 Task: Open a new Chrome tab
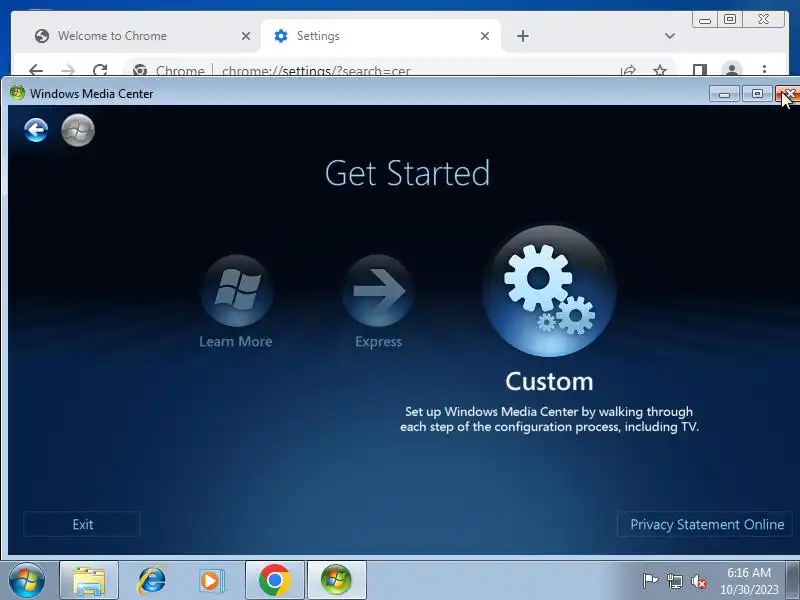point(522,36)
